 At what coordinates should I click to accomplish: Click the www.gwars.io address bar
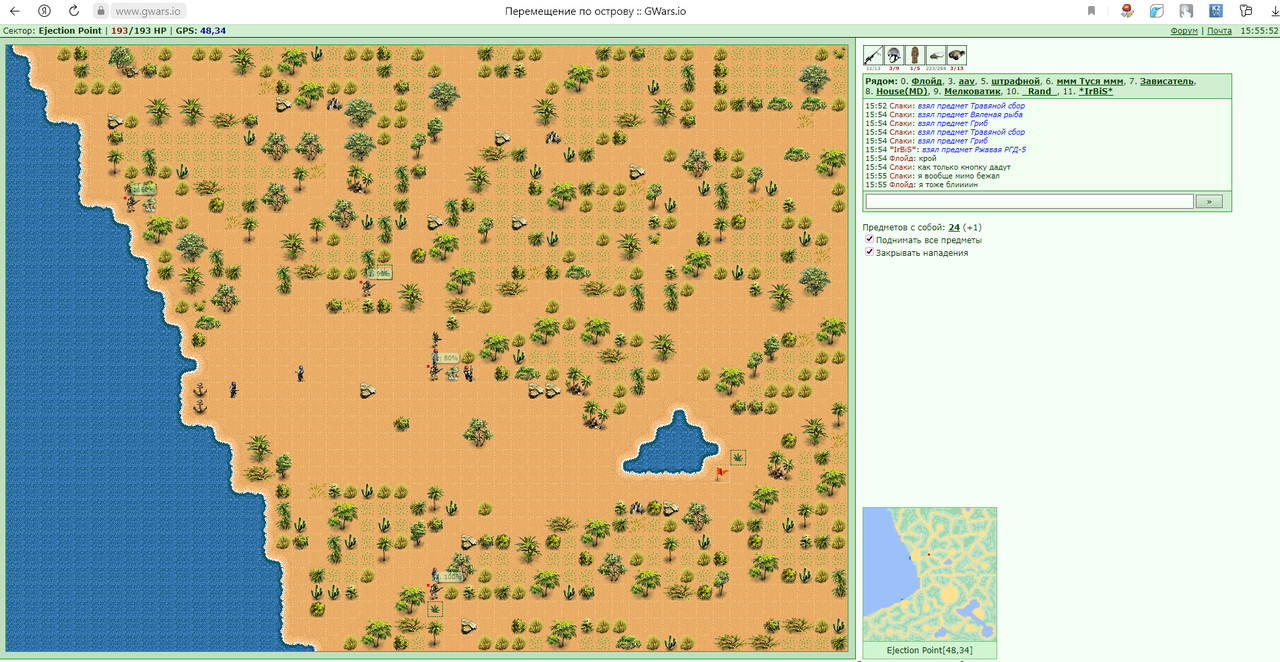coord(147,11)
